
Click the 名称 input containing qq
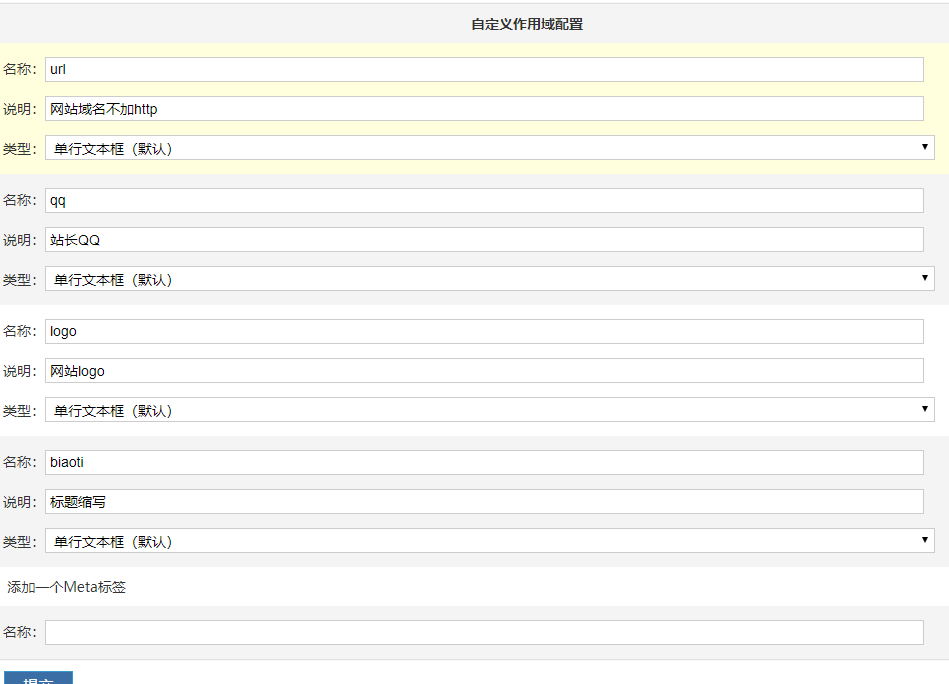click(x=400, y=200)
